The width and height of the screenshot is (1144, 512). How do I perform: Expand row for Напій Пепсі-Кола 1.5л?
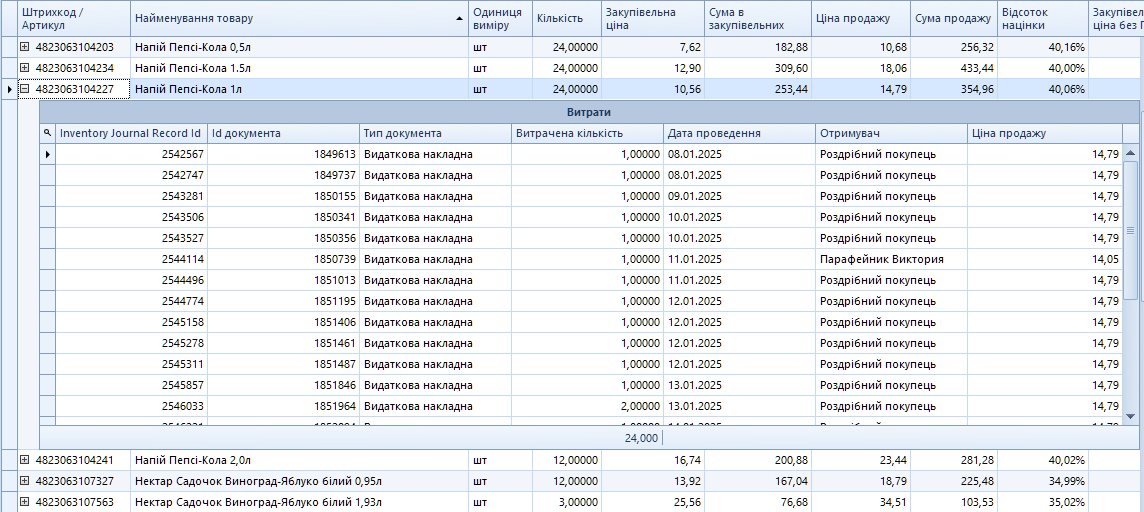coord(25,68)
